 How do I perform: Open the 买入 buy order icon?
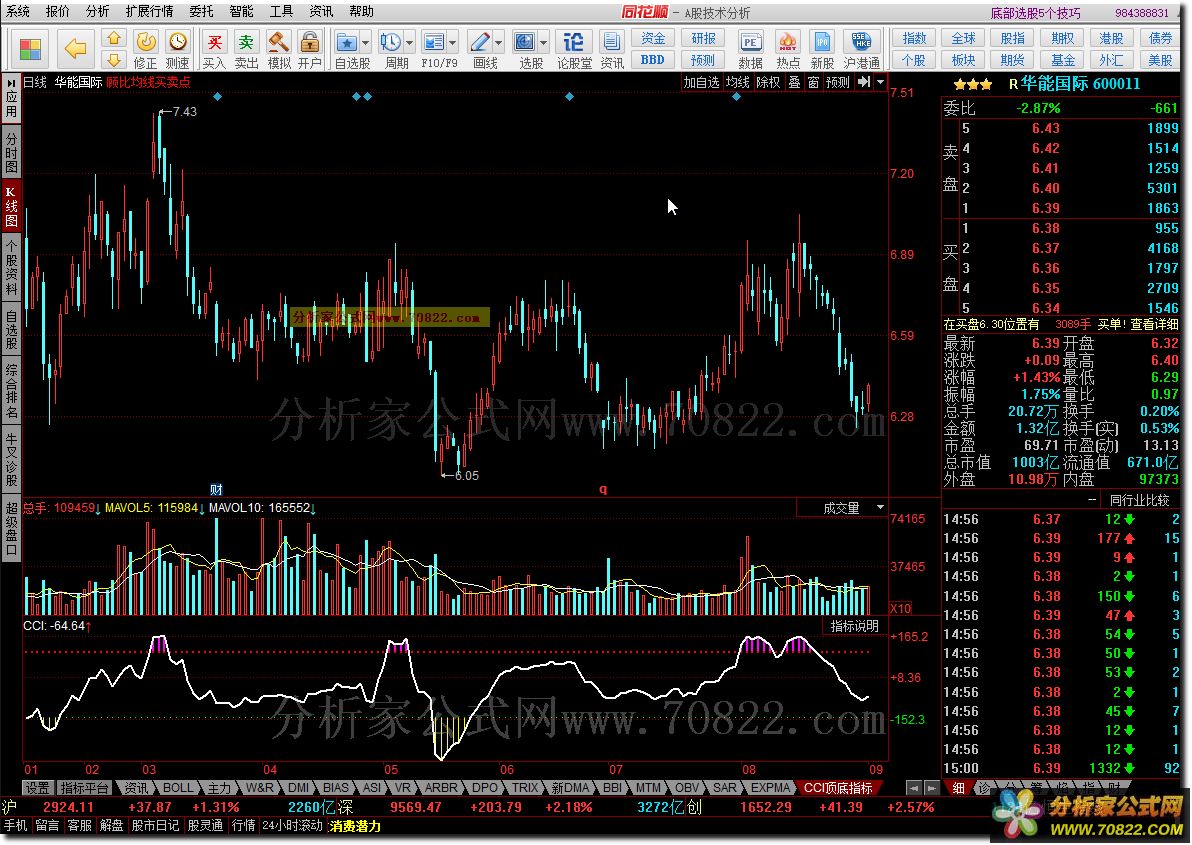tap(215, 49)
